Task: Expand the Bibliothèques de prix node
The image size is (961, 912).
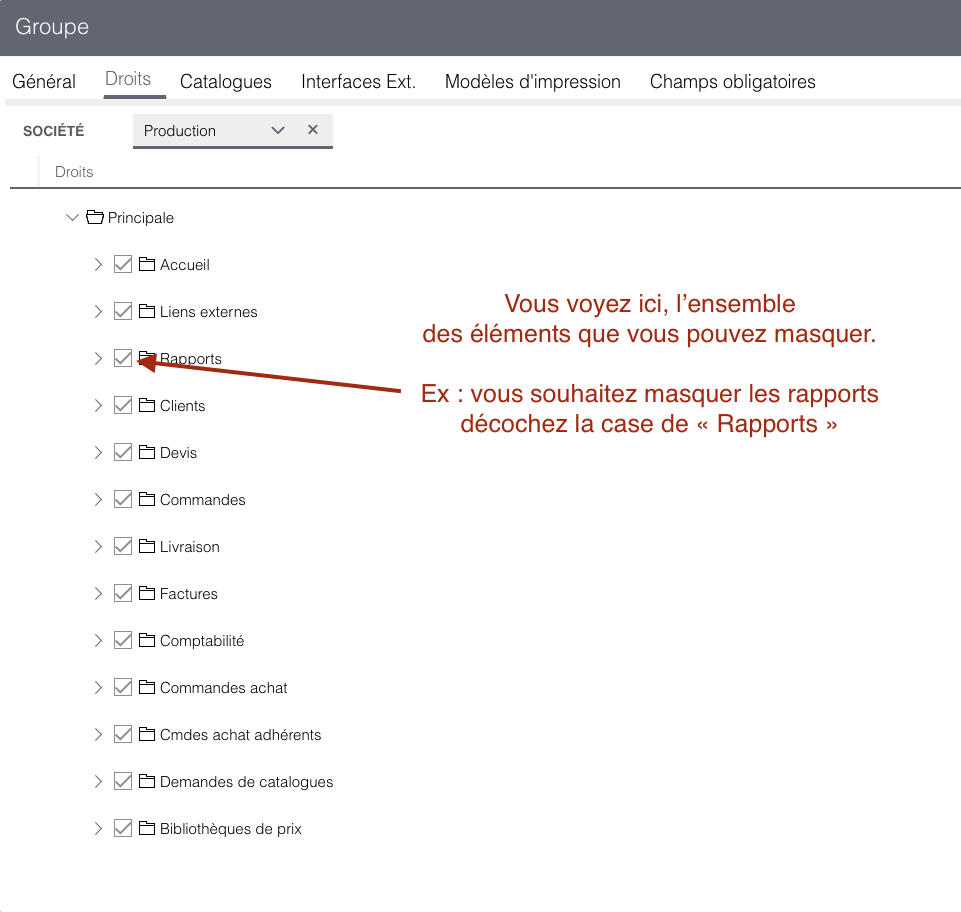Action: tap(98, 828)
